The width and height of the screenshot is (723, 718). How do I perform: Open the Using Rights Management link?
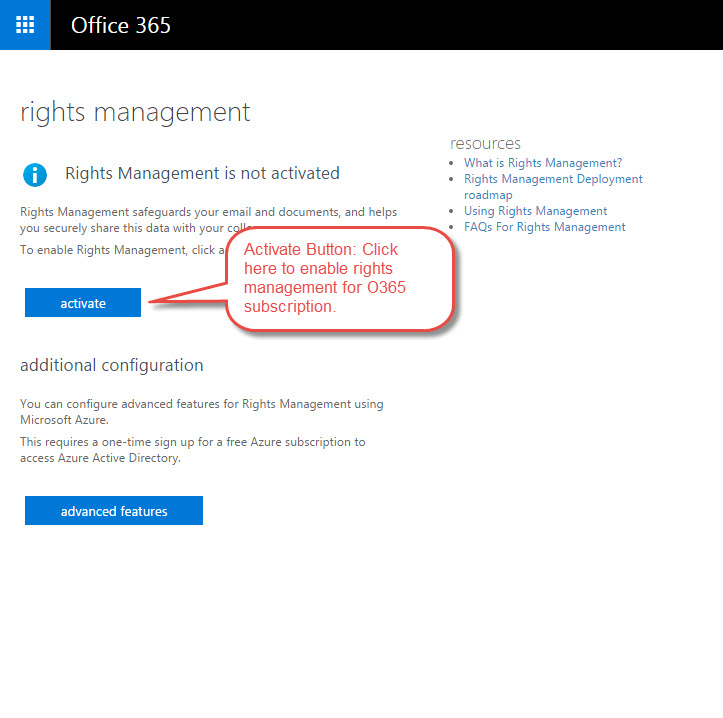tap(535, 211)
